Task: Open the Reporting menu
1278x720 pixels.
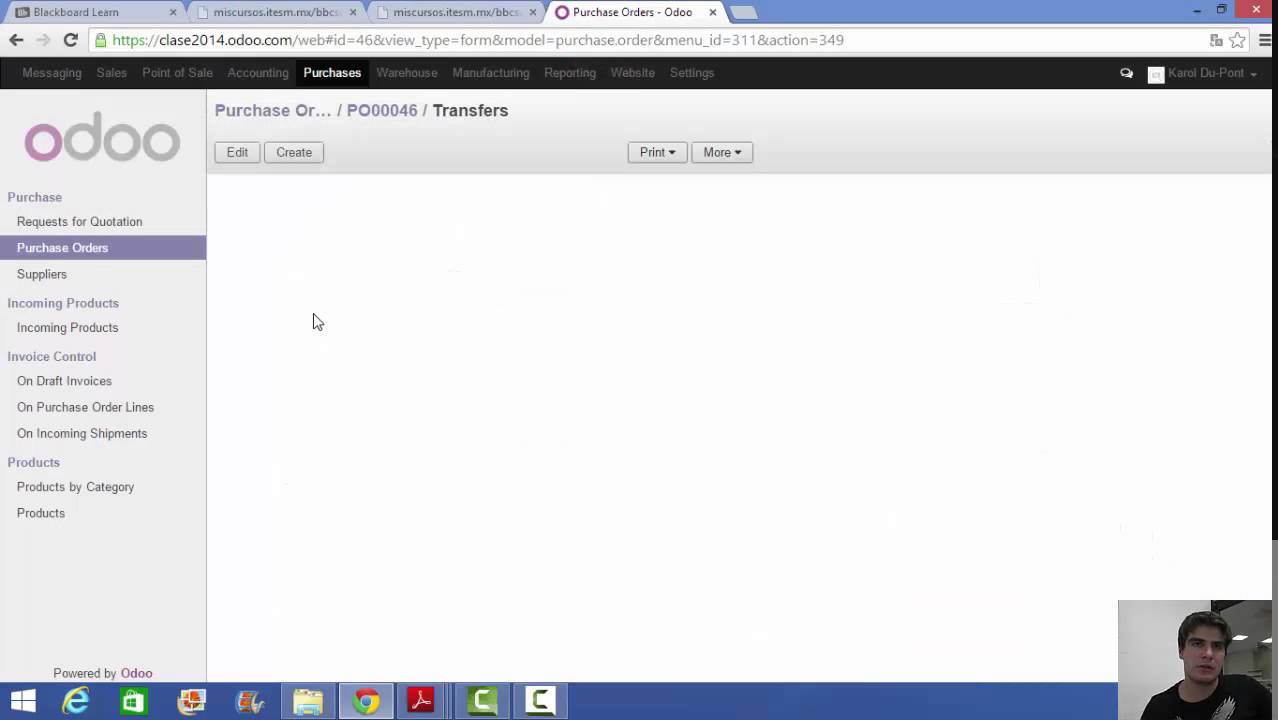Action: 570,73
